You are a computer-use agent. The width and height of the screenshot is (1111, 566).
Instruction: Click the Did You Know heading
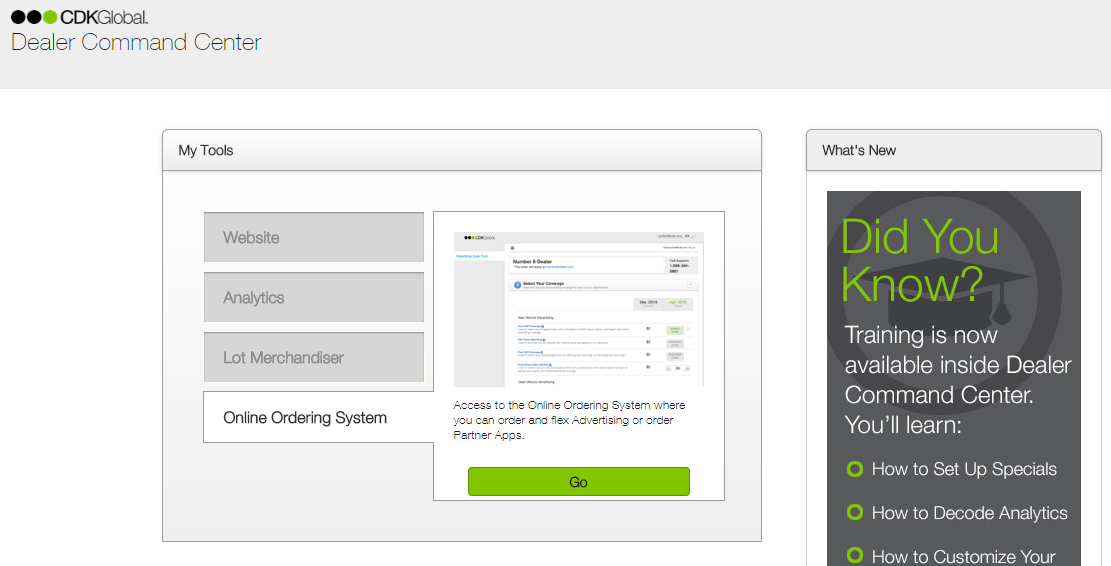(920, 260)
